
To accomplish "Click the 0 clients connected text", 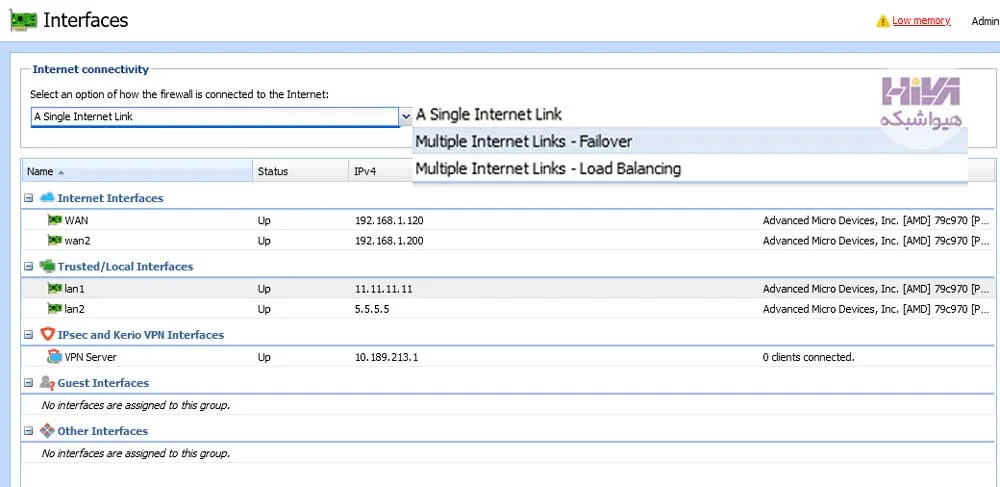I will point(809,357).
